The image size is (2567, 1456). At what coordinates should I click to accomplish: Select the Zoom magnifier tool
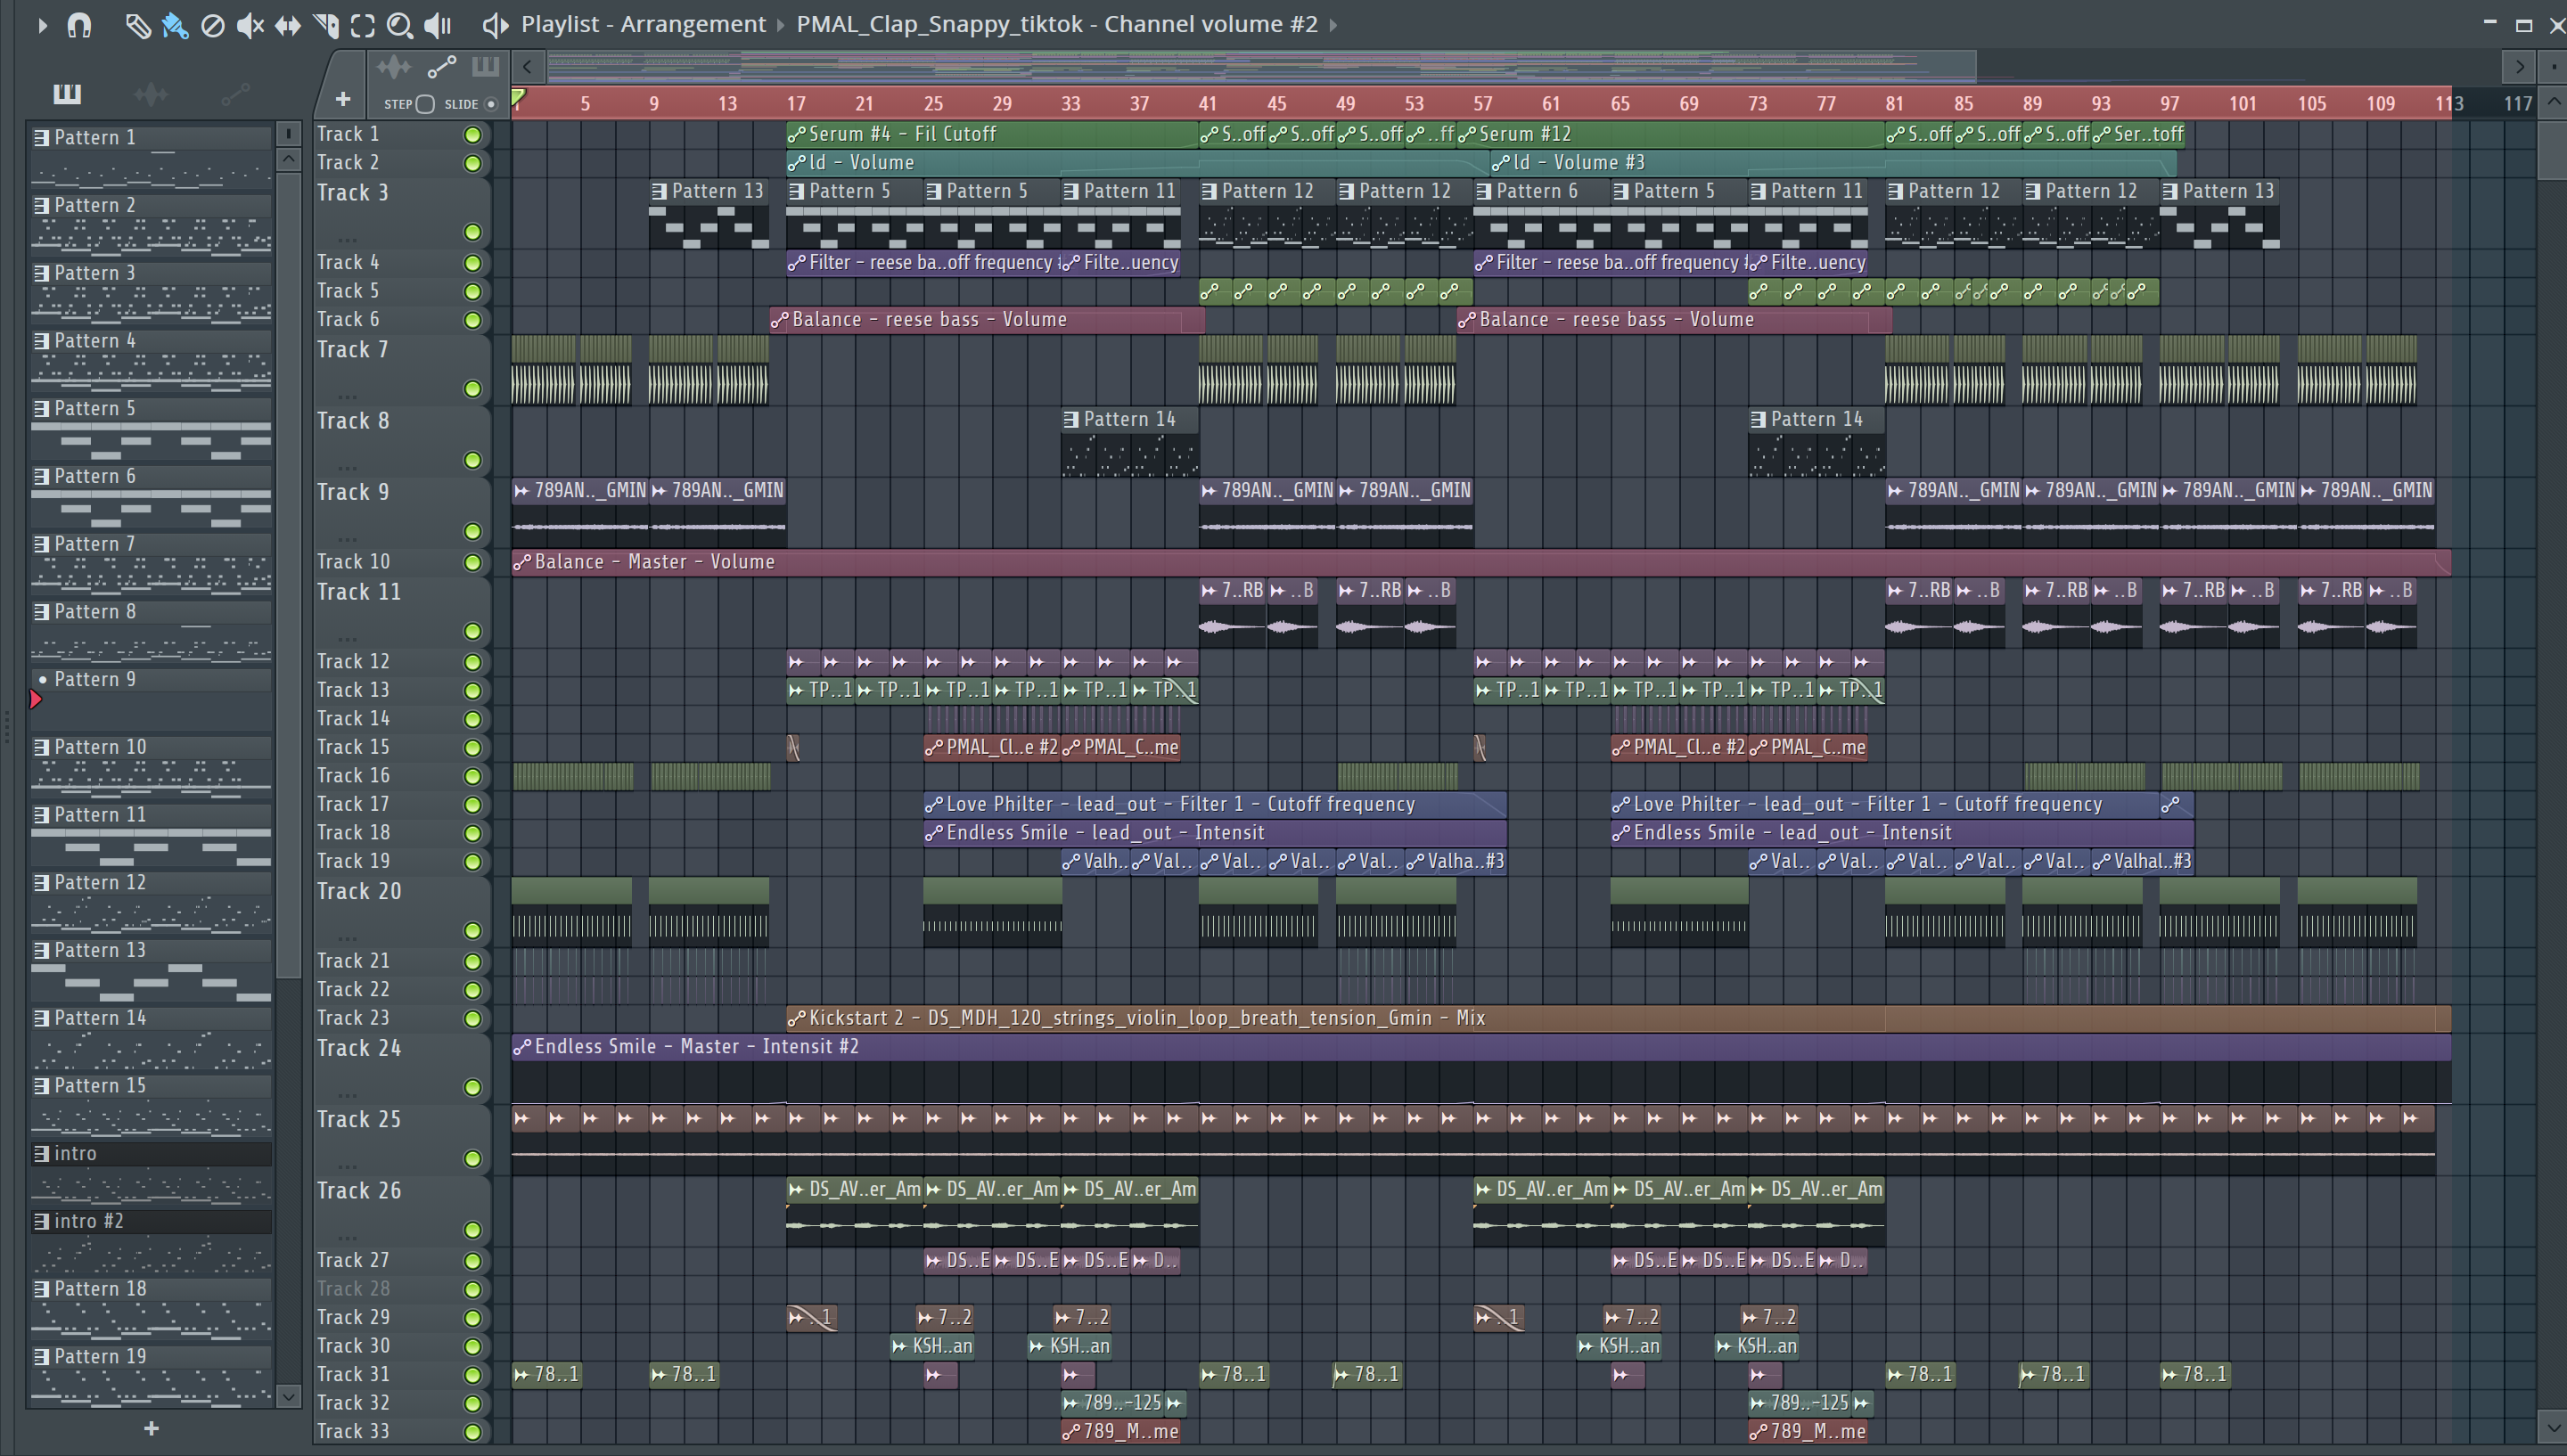[400, 25]
